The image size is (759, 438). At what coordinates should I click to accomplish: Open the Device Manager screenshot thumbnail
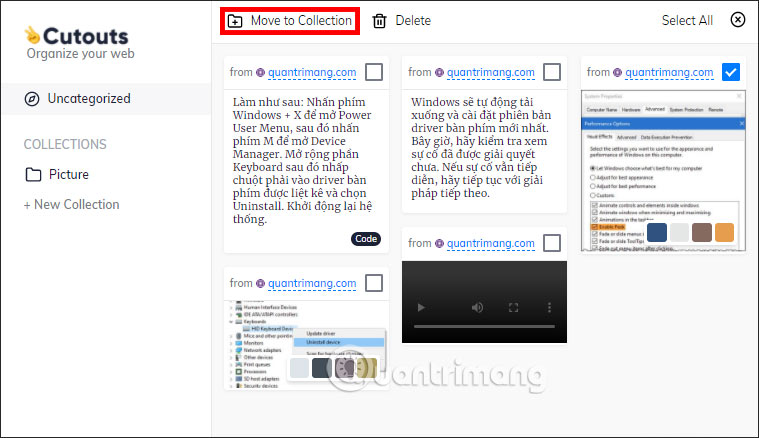(x=306, y=345)
